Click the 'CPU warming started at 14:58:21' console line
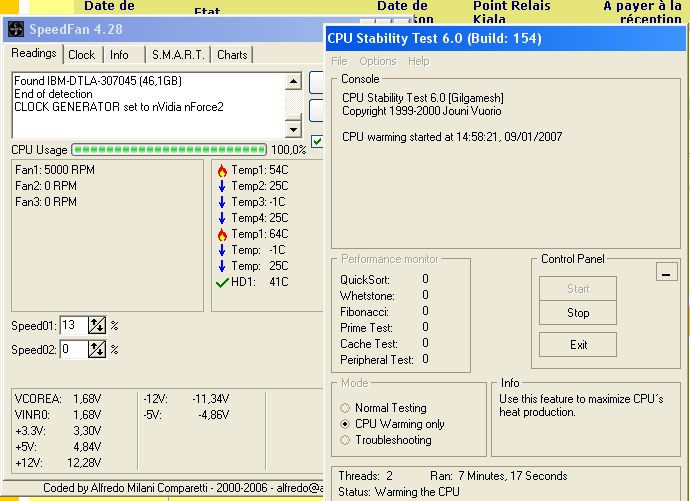Screen dimensions: 690x501 [x=452, y=137]
